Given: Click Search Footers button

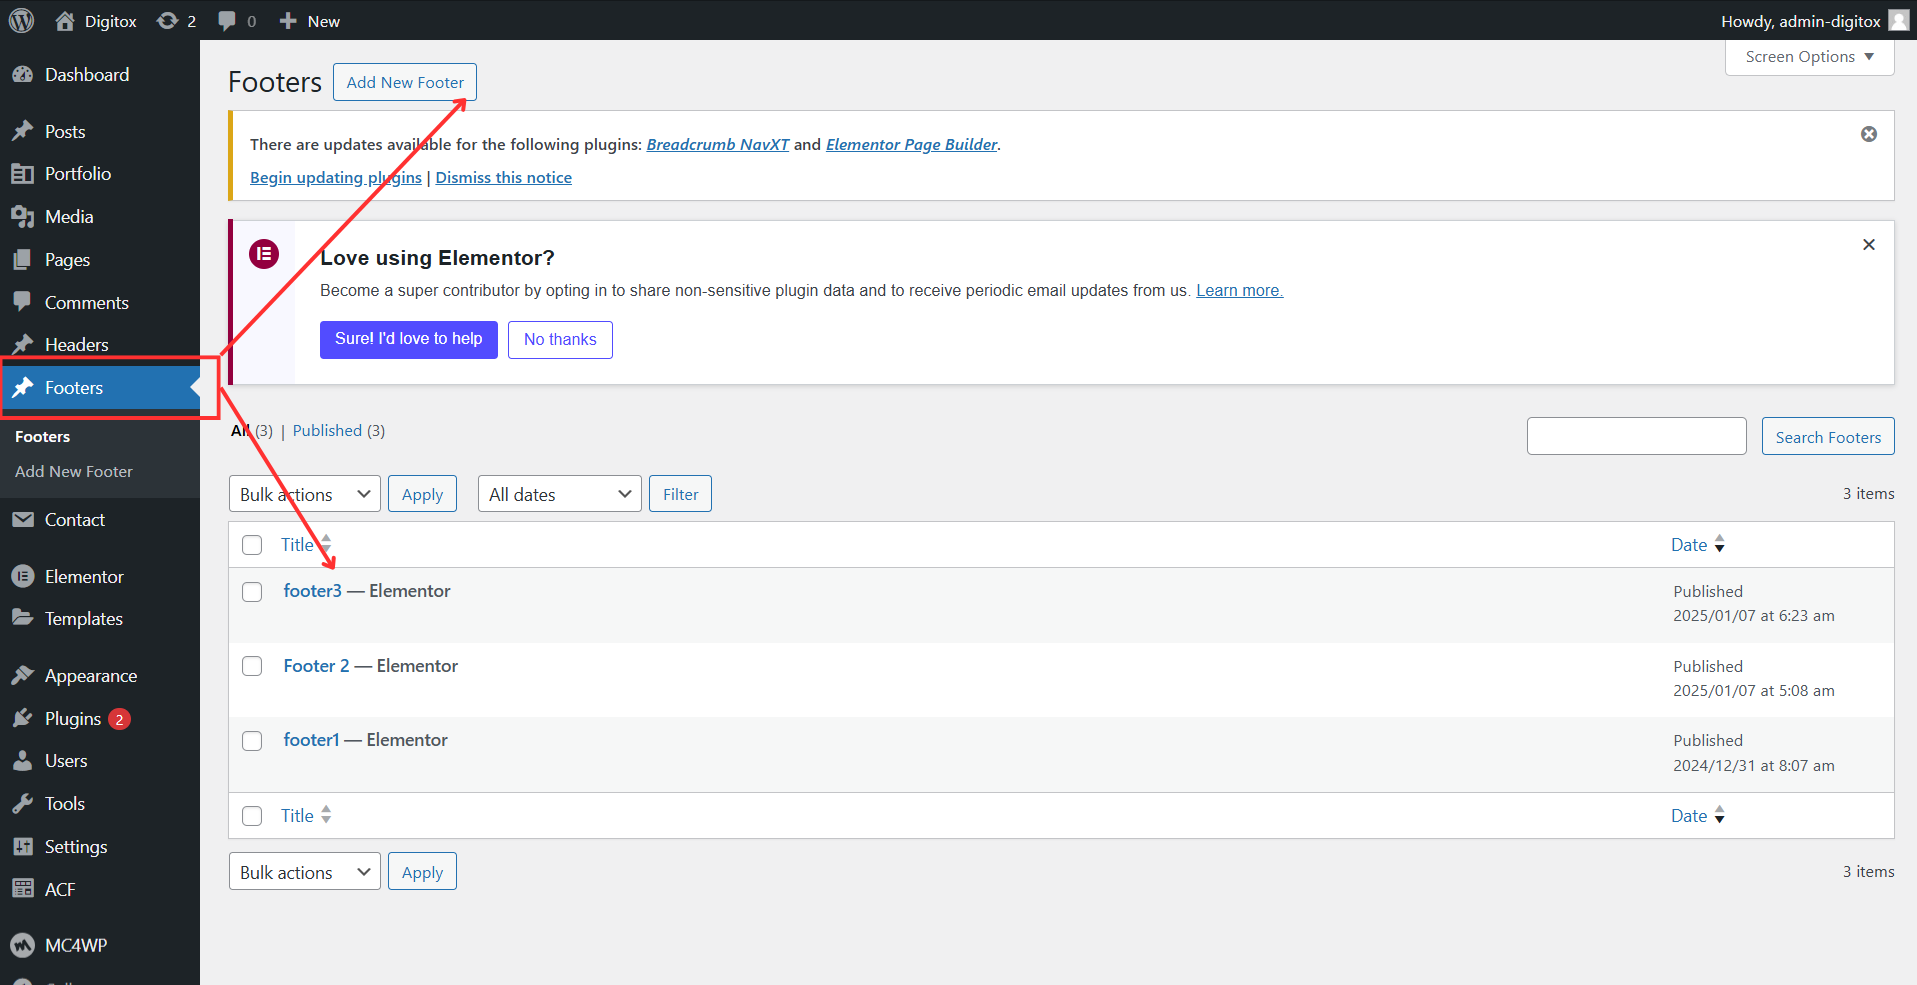Looking at the screenshot, I should (1827, 436).
